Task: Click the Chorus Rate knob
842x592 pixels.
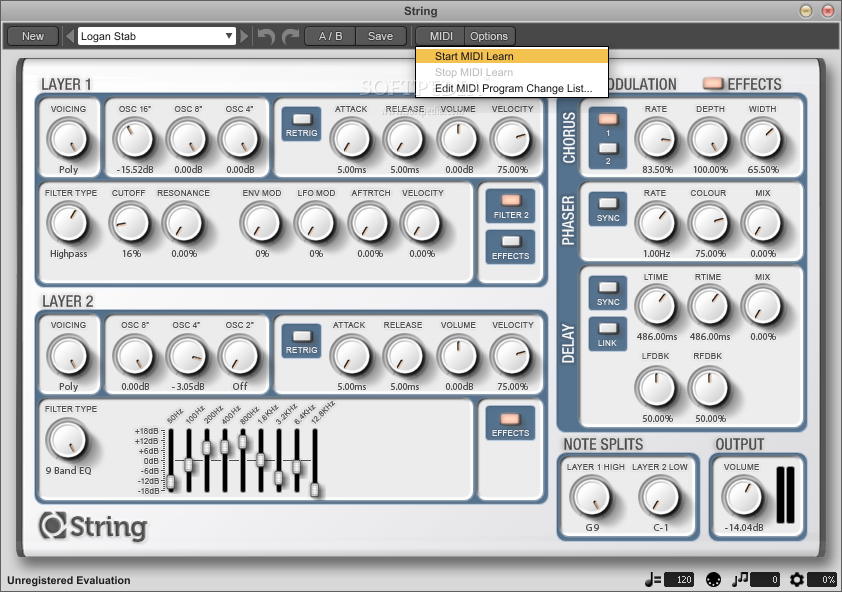Action: 656,139
